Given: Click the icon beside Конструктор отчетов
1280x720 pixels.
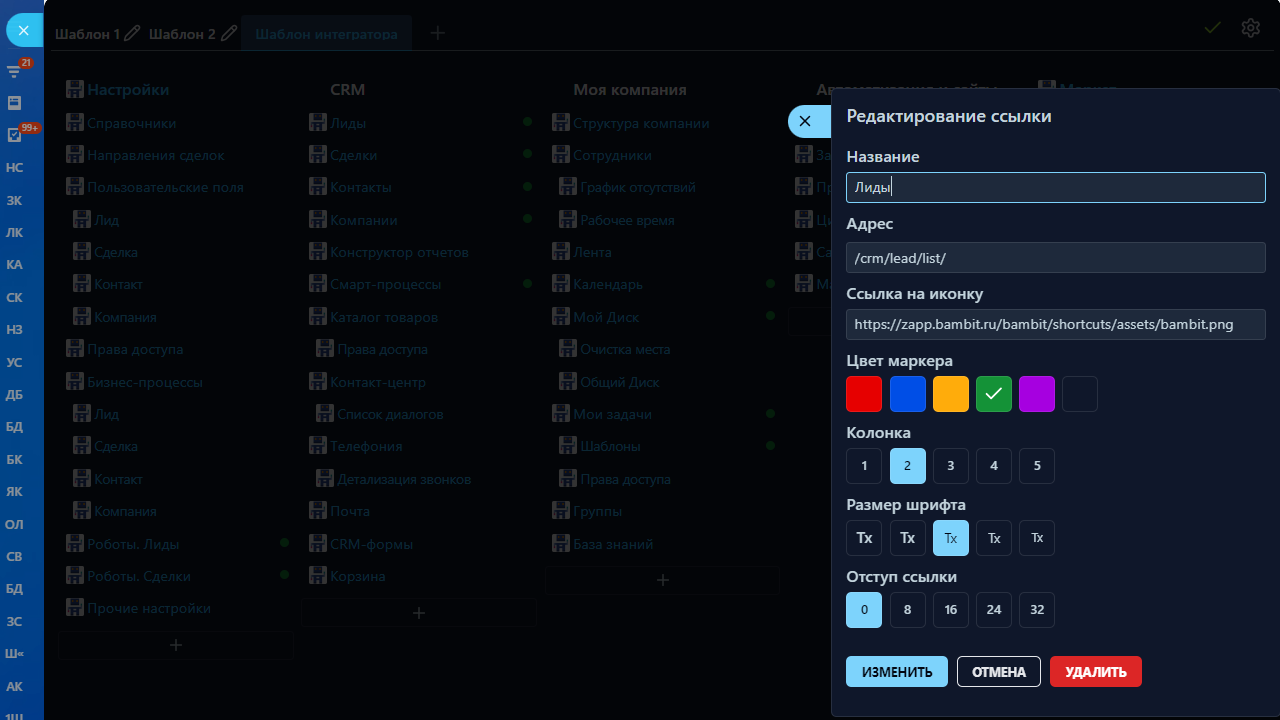Looking at the screenshot, I should (318, 252).
